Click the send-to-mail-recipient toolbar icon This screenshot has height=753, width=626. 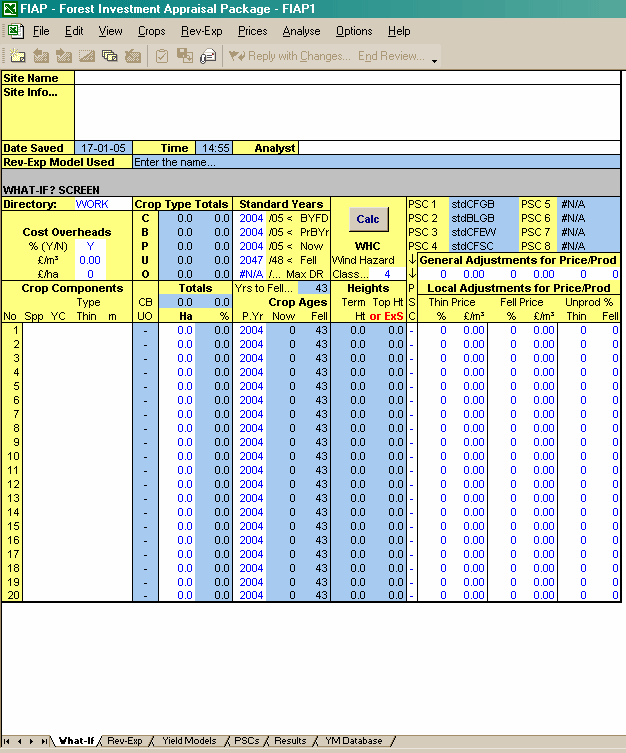(208, 56)
